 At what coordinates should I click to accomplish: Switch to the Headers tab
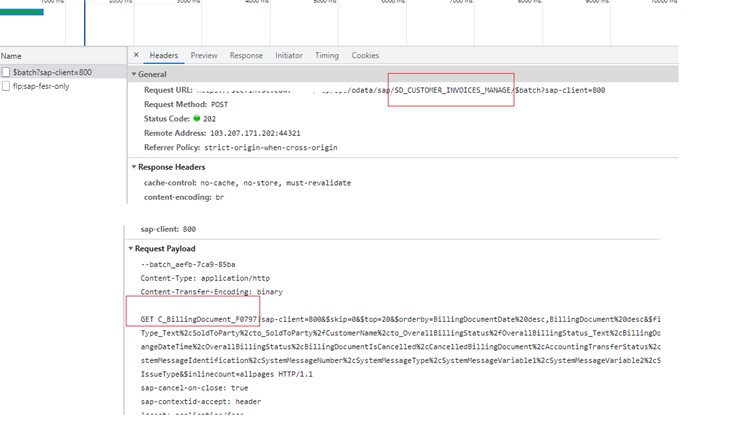click(x=163, y=56)
